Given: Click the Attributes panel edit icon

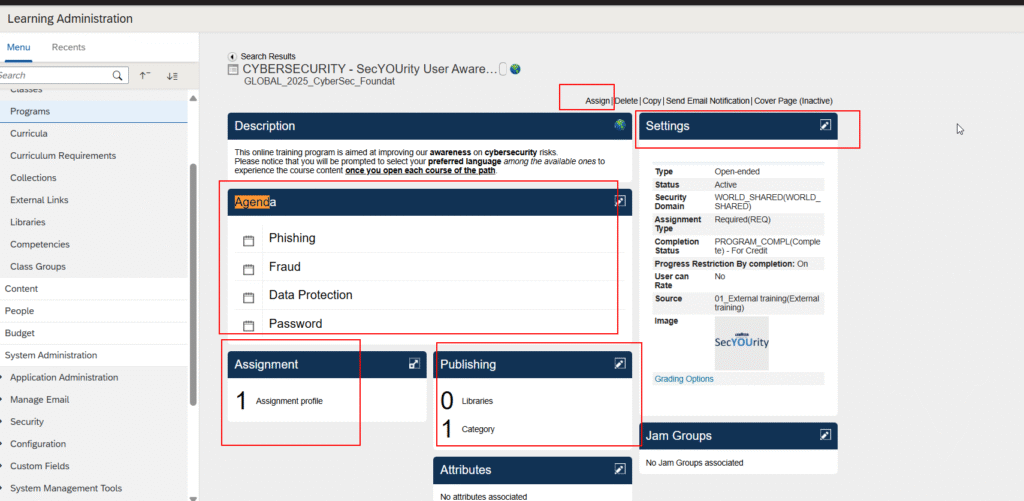Looking at the screenshot, I should pyautogui.click(x=620, y=469).
